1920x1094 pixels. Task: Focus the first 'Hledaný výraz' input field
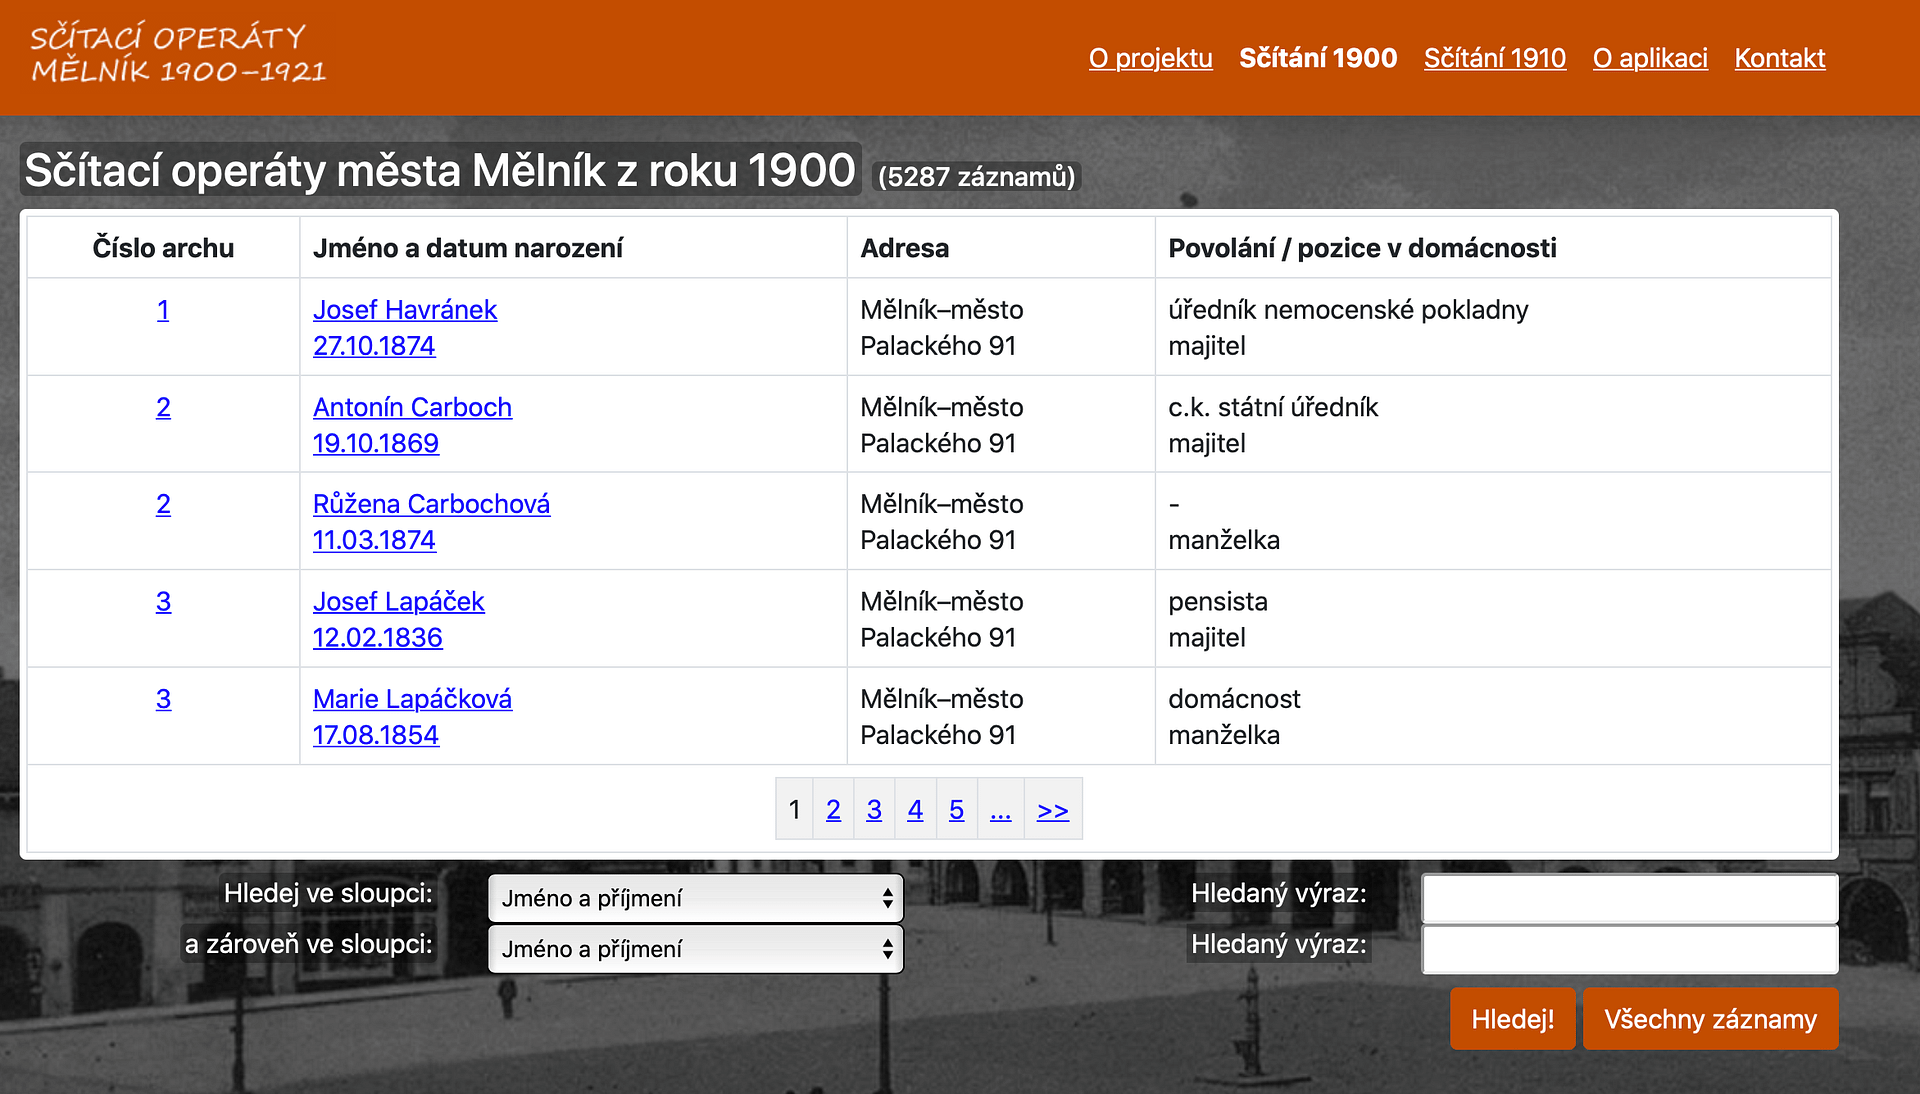(x=1630, y=898)
